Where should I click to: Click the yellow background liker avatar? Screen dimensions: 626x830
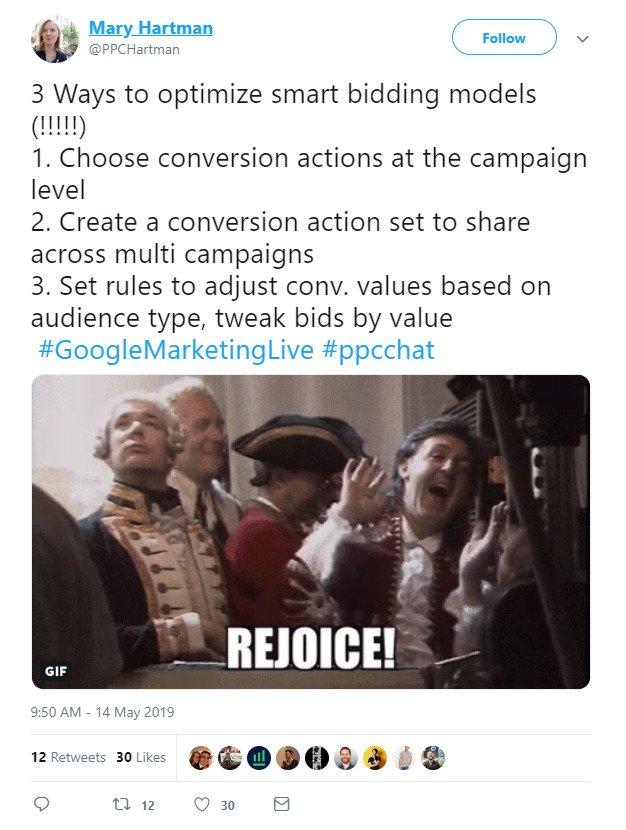click(375, 758)
